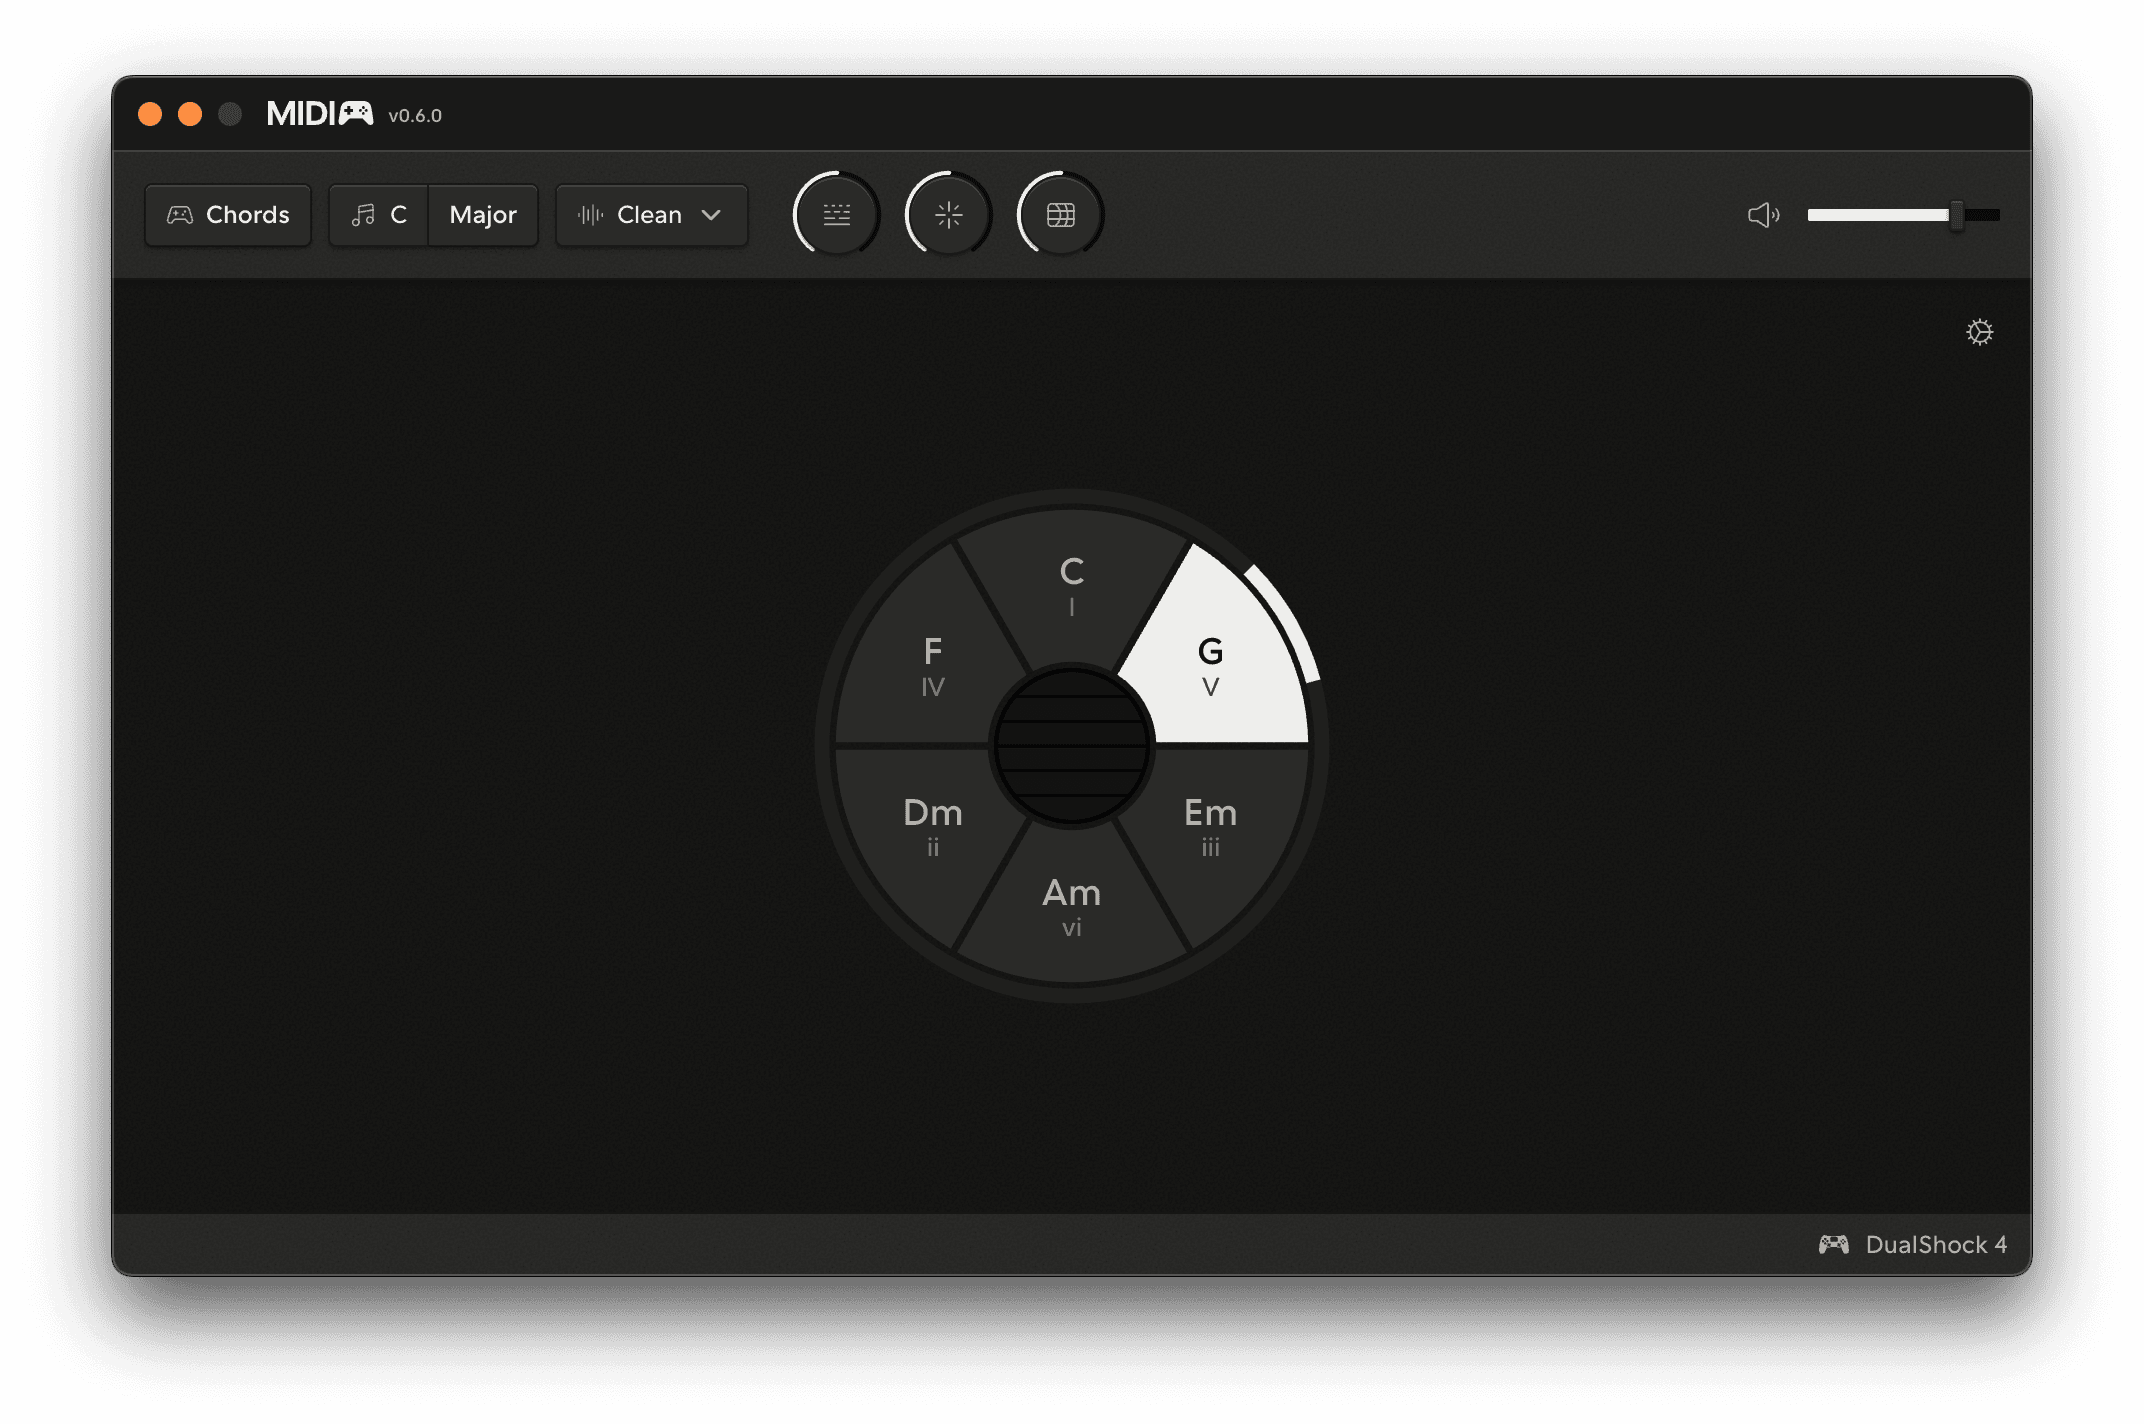
Task: Click the waveform icon beside Clean
Action: click(x=591, y=215)
